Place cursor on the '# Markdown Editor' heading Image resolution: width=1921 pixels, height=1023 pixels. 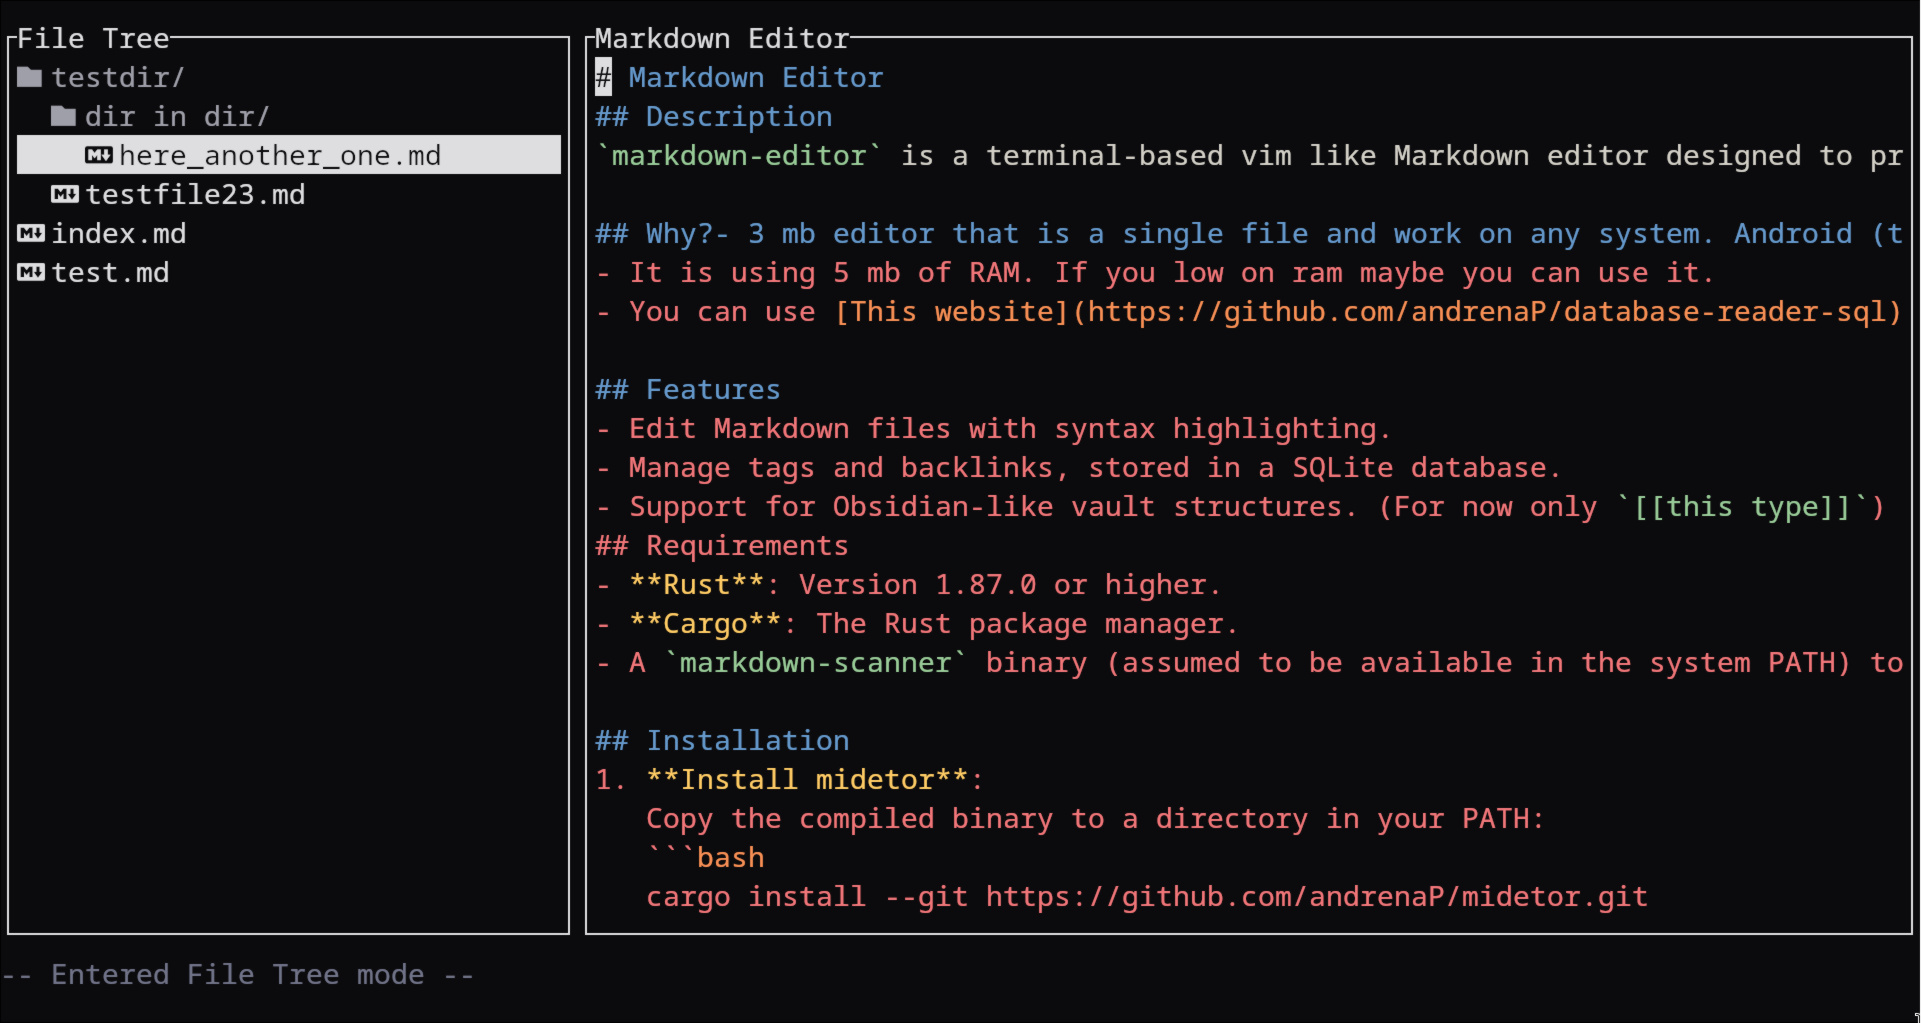point(739,77)
